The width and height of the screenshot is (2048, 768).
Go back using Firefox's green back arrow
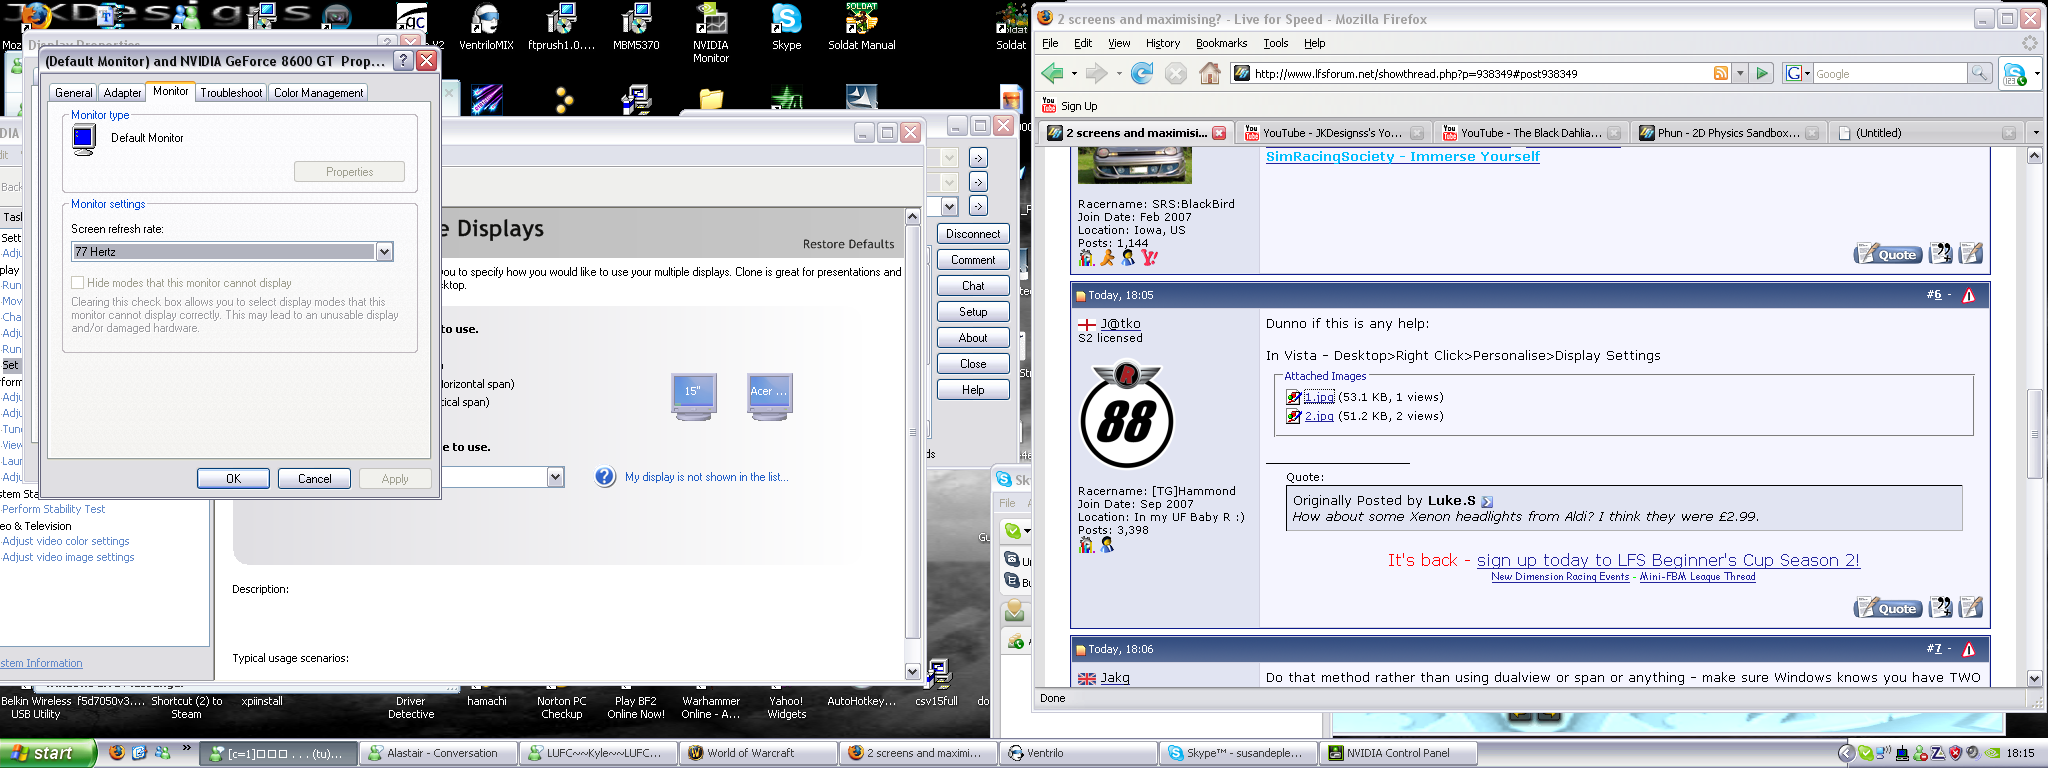click(x=1052, y=73)
